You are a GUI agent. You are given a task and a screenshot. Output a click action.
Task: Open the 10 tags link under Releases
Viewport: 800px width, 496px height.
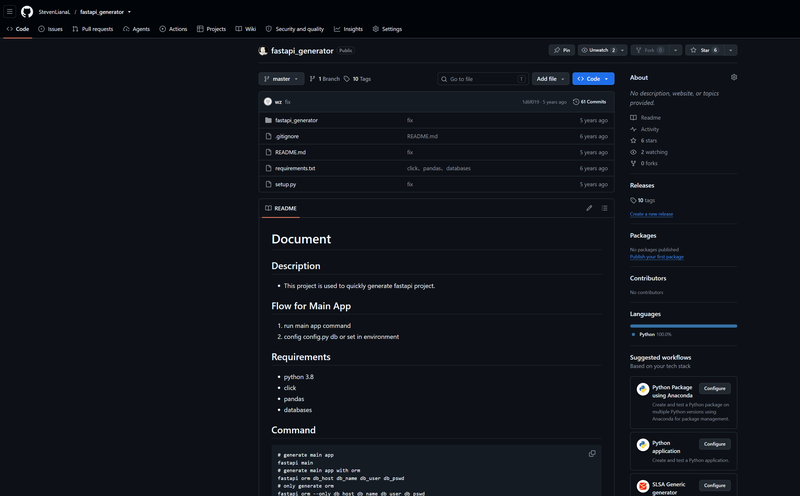(642, 201)
